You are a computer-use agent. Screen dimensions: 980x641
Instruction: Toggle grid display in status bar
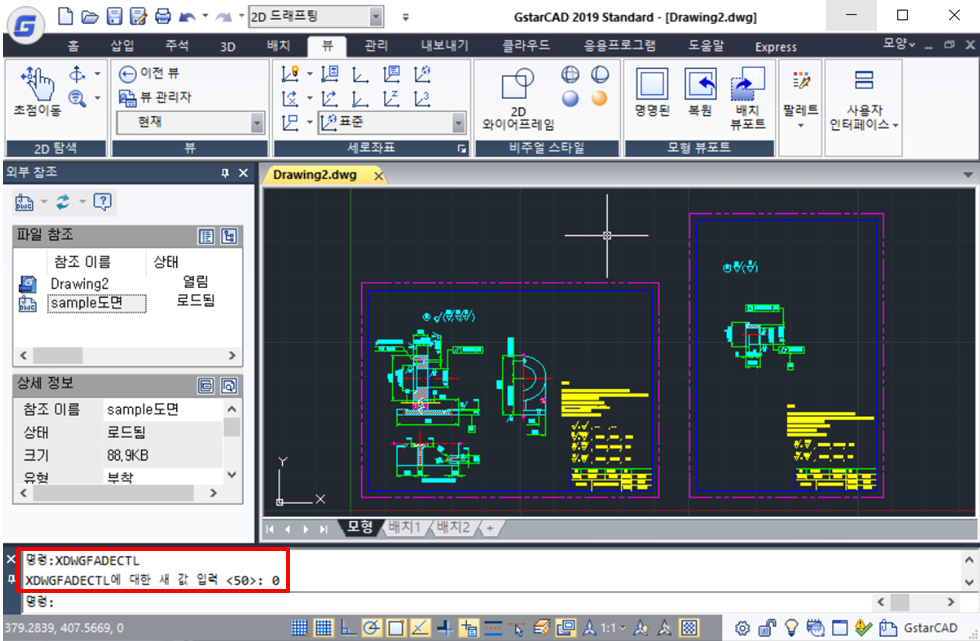pyautogui.click(x=324, y=628)
